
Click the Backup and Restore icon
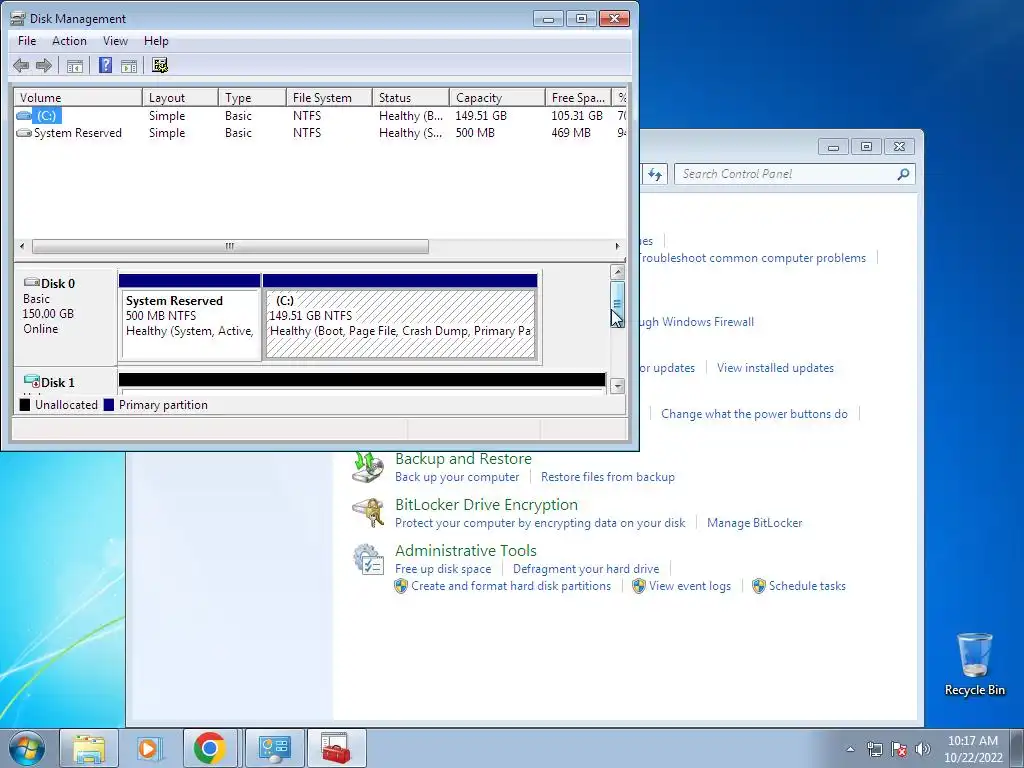(x=368, y=467)
